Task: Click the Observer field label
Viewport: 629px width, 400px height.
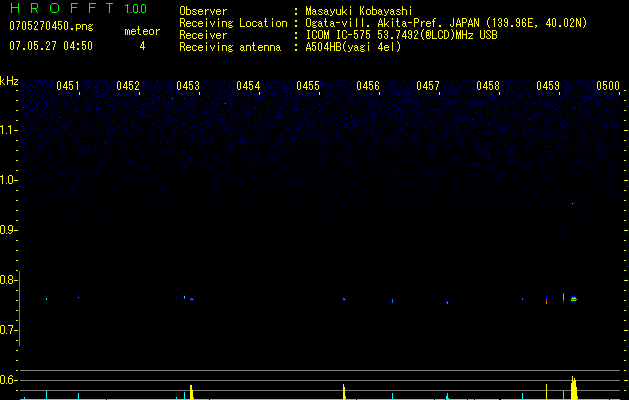Action: (x=203, y=11)
